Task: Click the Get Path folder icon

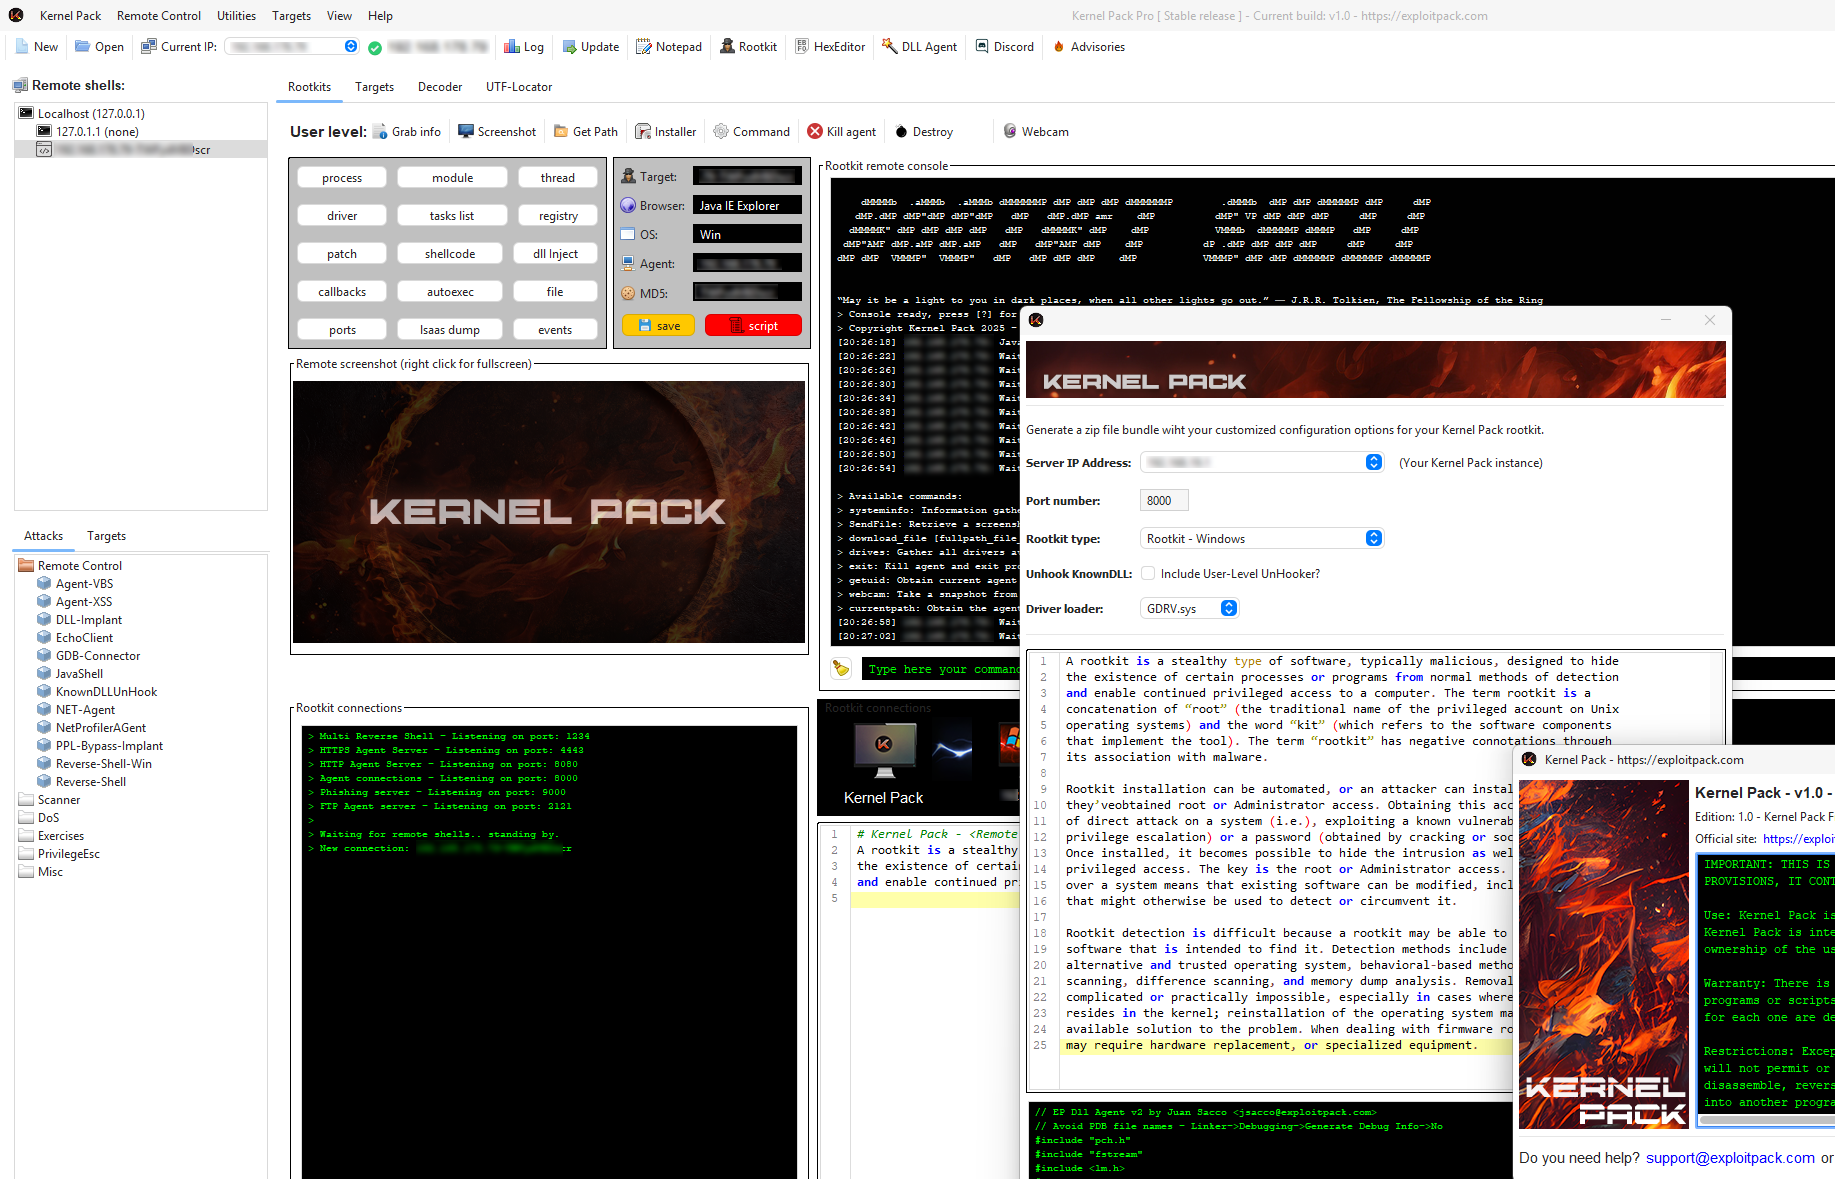Action: coord(561,132)
